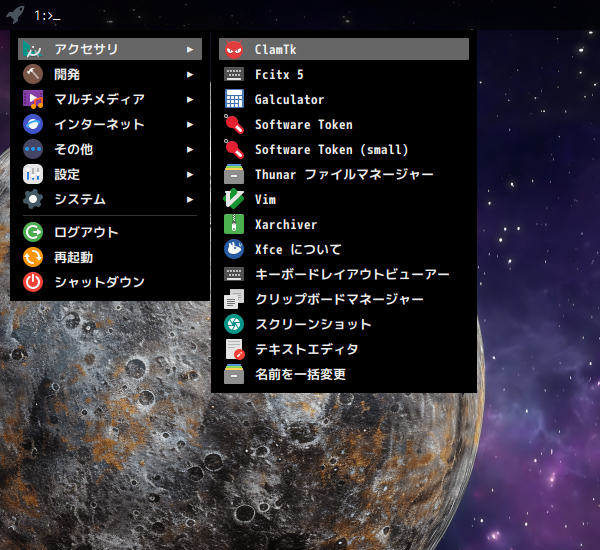This screenshot has width=600, height=550.
Task: Click the red power icon for シャットダウン
Action: 33,282
